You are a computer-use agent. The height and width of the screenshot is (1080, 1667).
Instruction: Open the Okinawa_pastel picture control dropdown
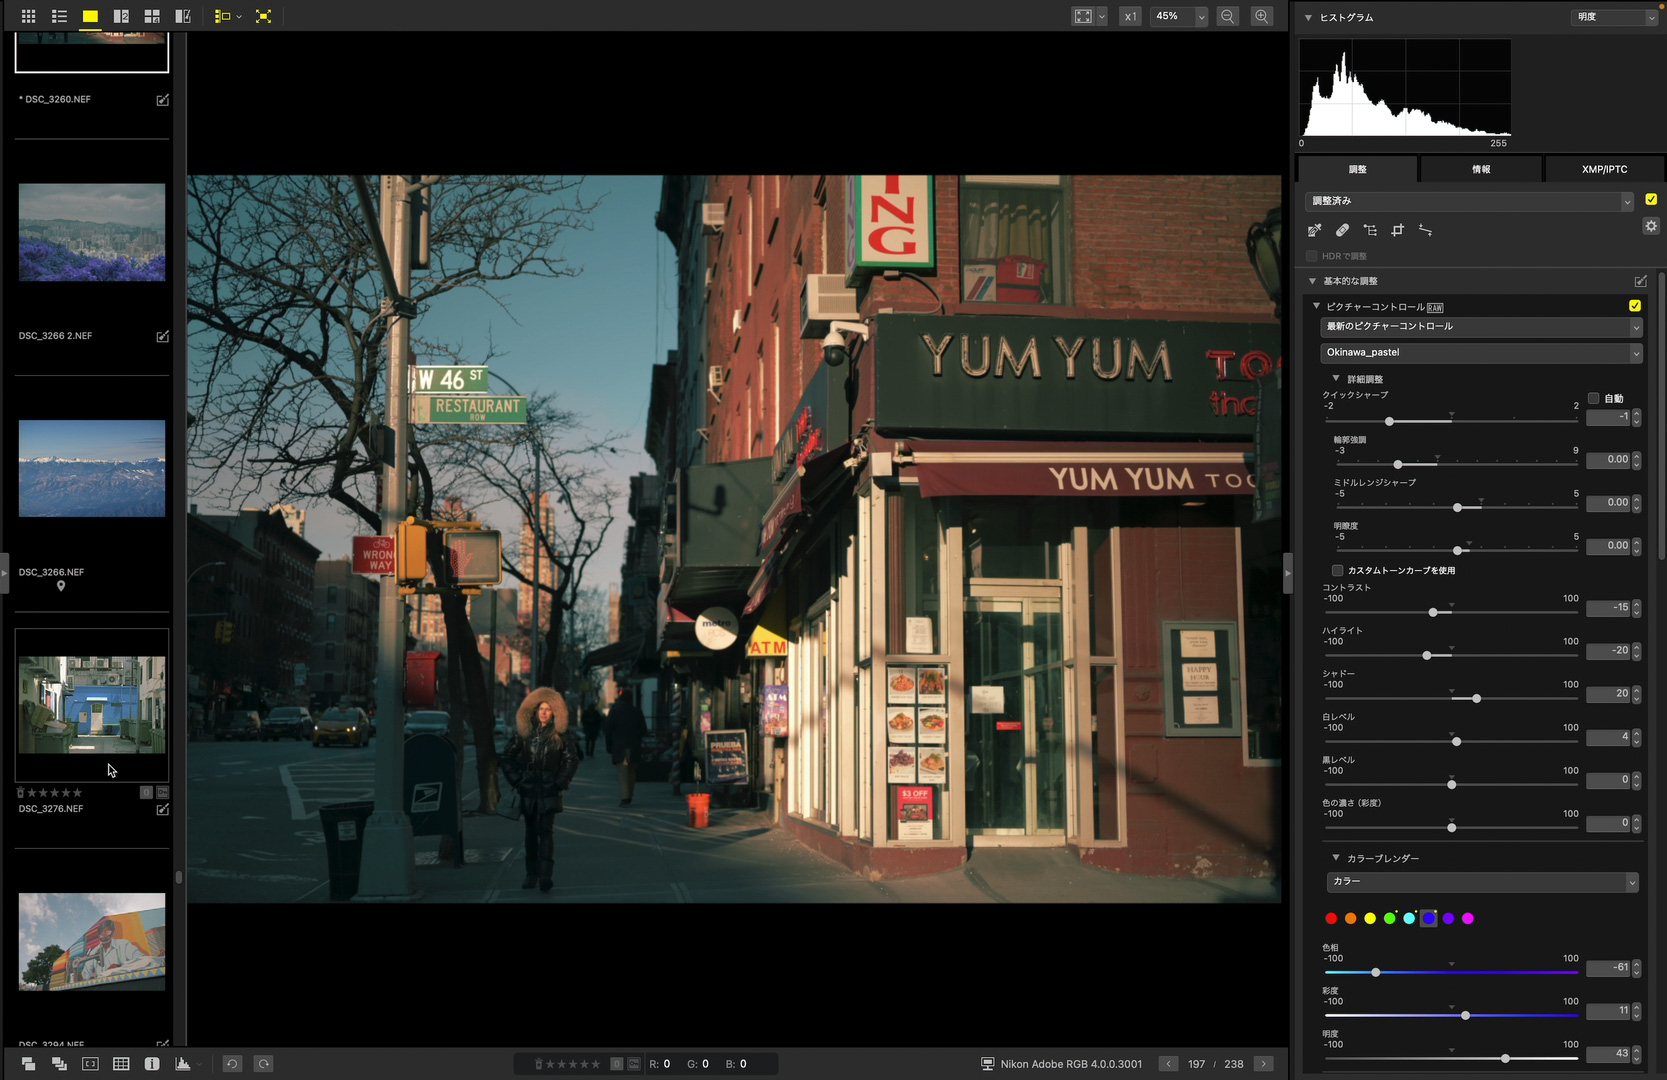[x=1480, y=353]
